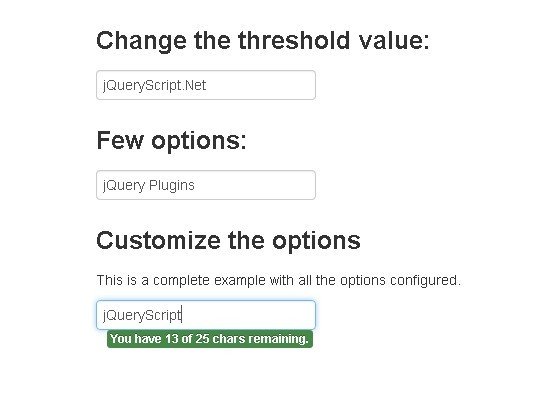
Task: Click the word "threshold" in the heading
Action: (x=294, y=40)
